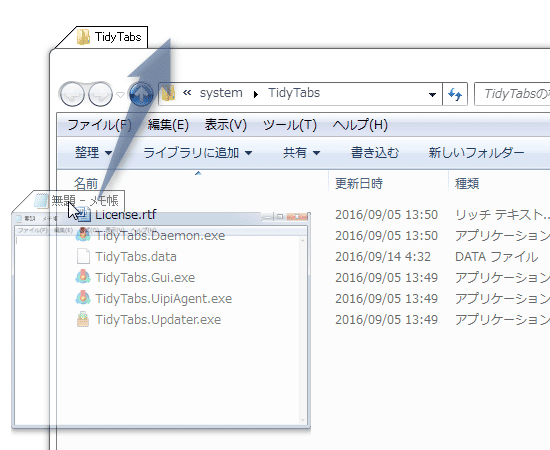The image size is (550, 450).
Task: Select the TidyTabs.UipiAgent.exe file name
Action: click(x=163, y=299)
